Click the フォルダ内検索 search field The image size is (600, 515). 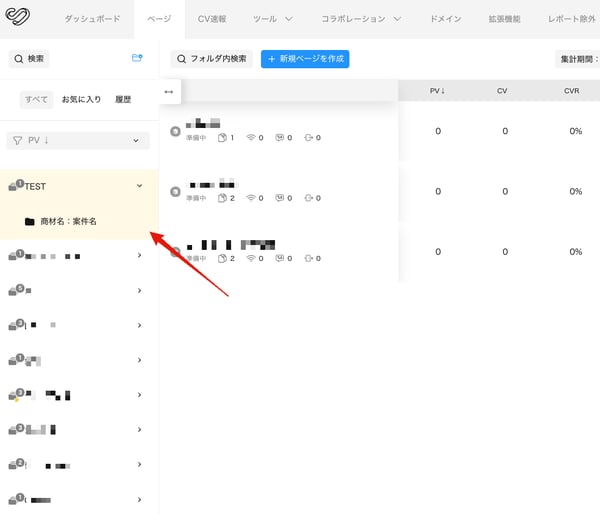click(211, 59)
